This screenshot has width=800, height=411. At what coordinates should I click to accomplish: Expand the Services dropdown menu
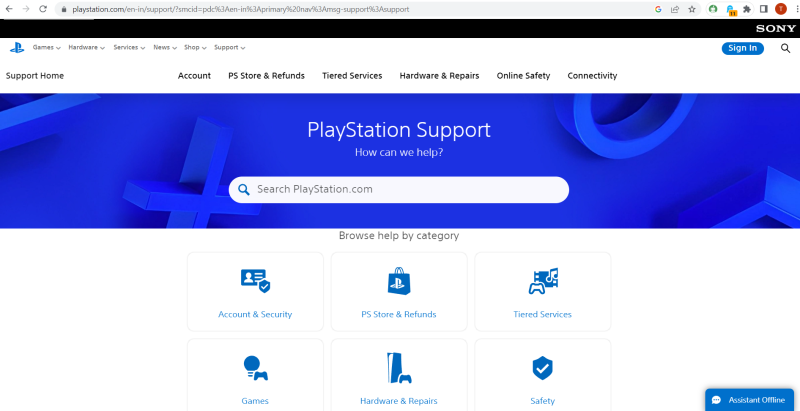130,47
